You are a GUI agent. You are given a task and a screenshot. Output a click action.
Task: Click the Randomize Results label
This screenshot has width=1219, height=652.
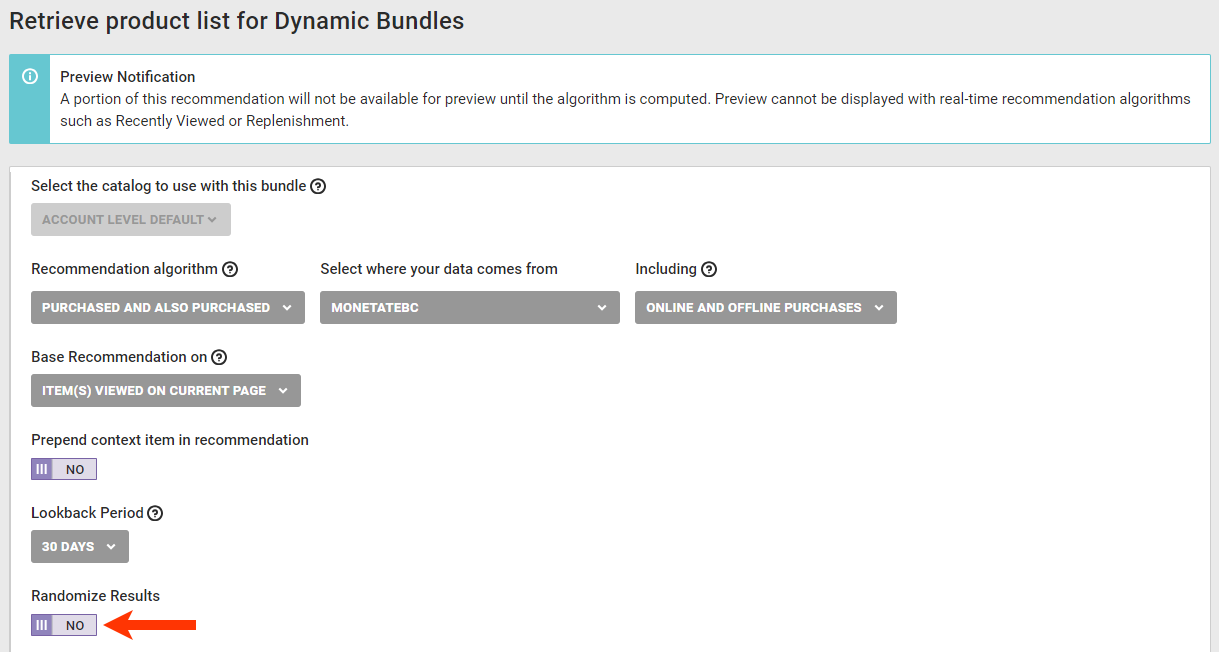click(x=95, y=596)
